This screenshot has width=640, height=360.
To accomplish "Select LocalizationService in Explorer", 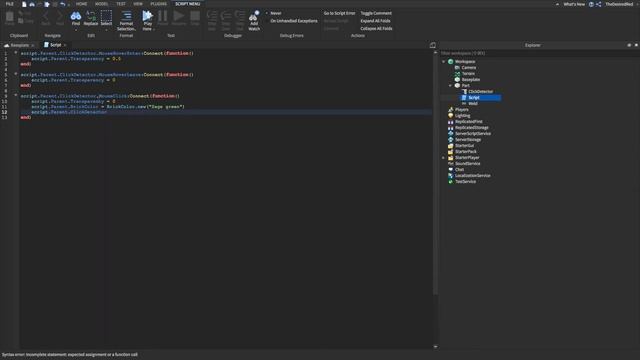I will coord(473,176).
